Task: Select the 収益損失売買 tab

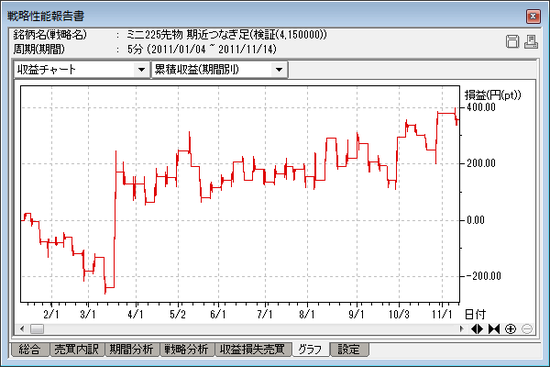Action: [253, 349]
